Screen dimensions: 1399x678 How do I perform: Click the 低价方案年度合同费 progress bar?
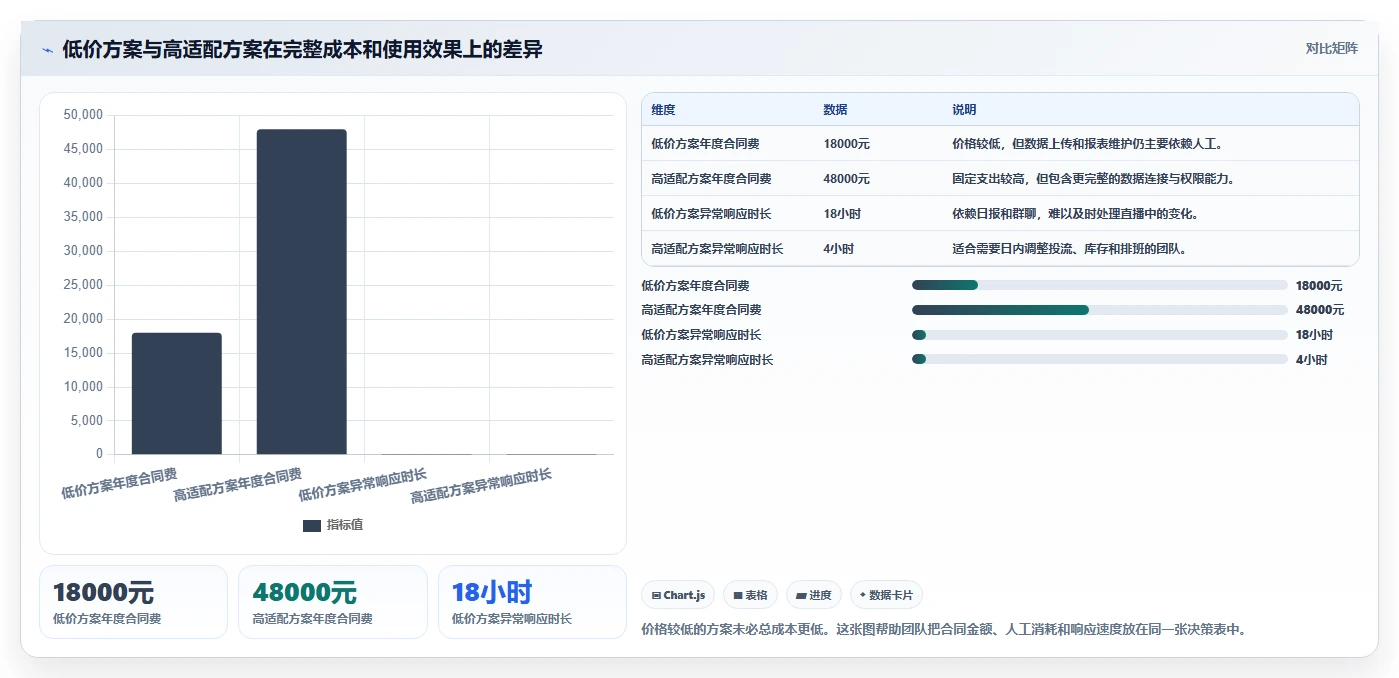point(1100,285)
